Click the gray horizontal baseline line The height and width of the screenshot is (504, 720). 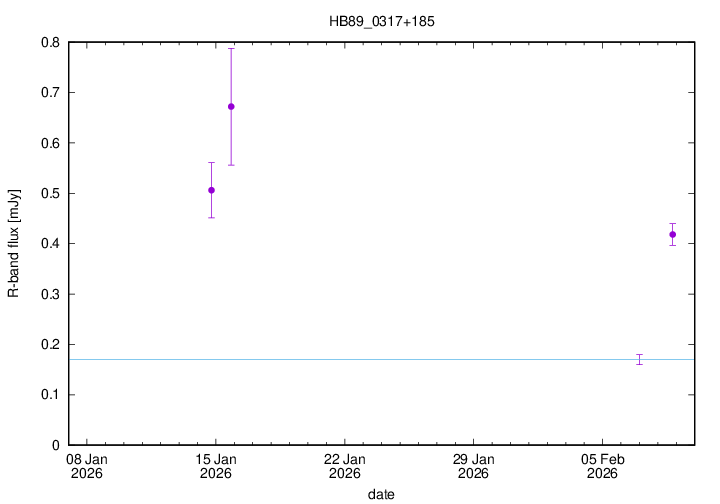[x=400, y=359]
